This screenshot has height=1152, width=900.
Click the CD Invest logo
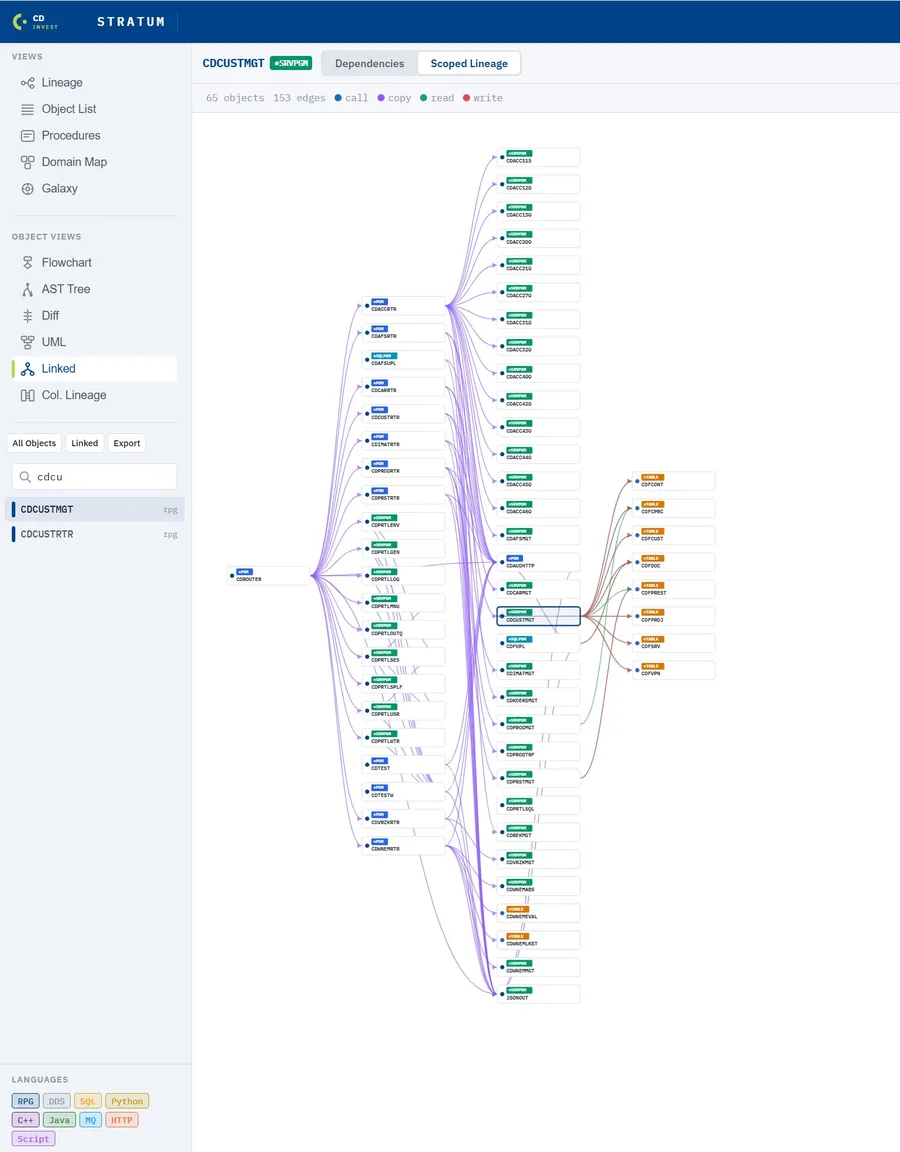(35, 22)
